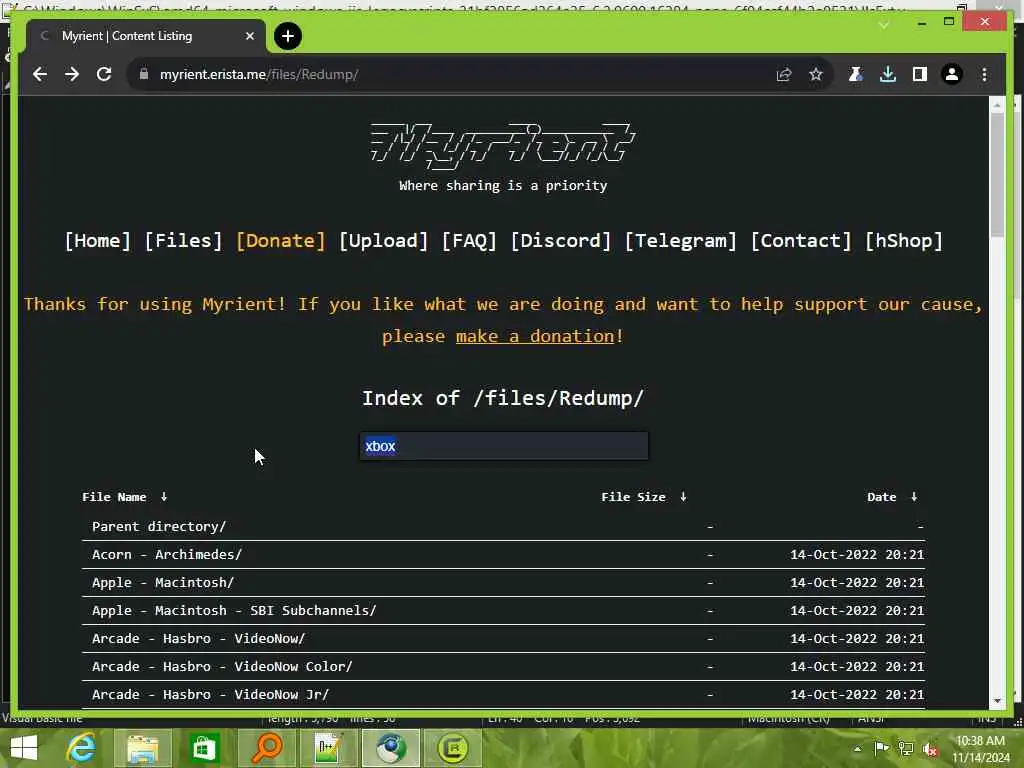Click the page vertical scrollbar thumb

coord(997,176)
